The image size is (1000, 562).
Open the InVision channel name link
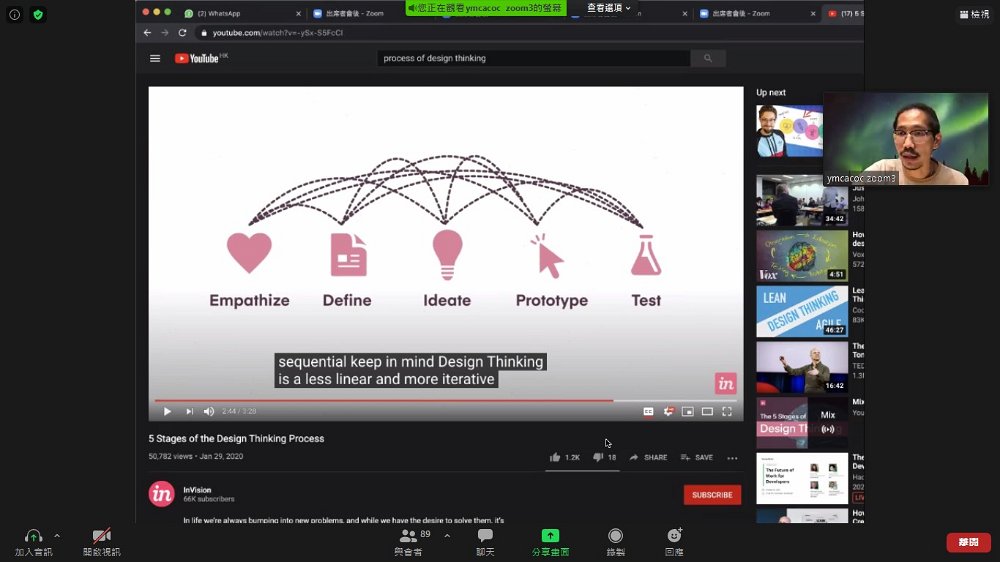[197, 490]
